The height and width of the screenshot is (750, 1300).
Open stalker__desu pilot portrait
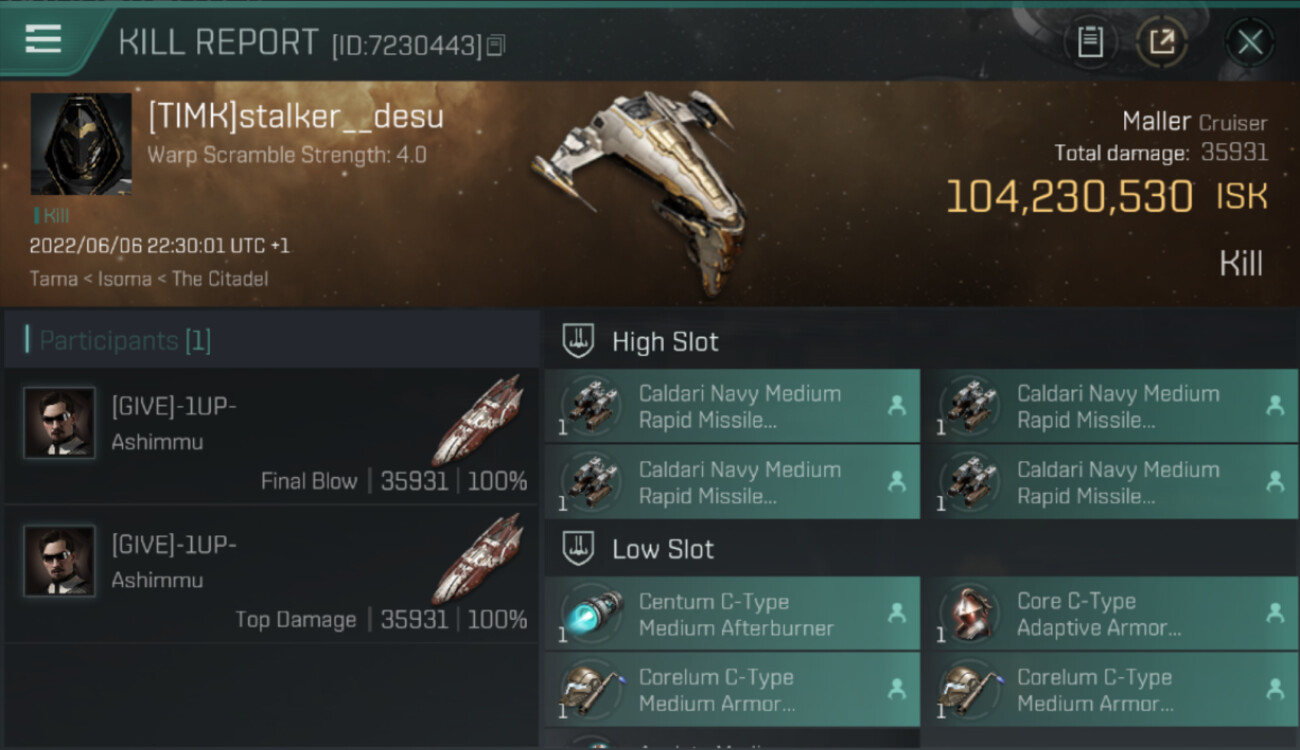click(x=80, y=143)
